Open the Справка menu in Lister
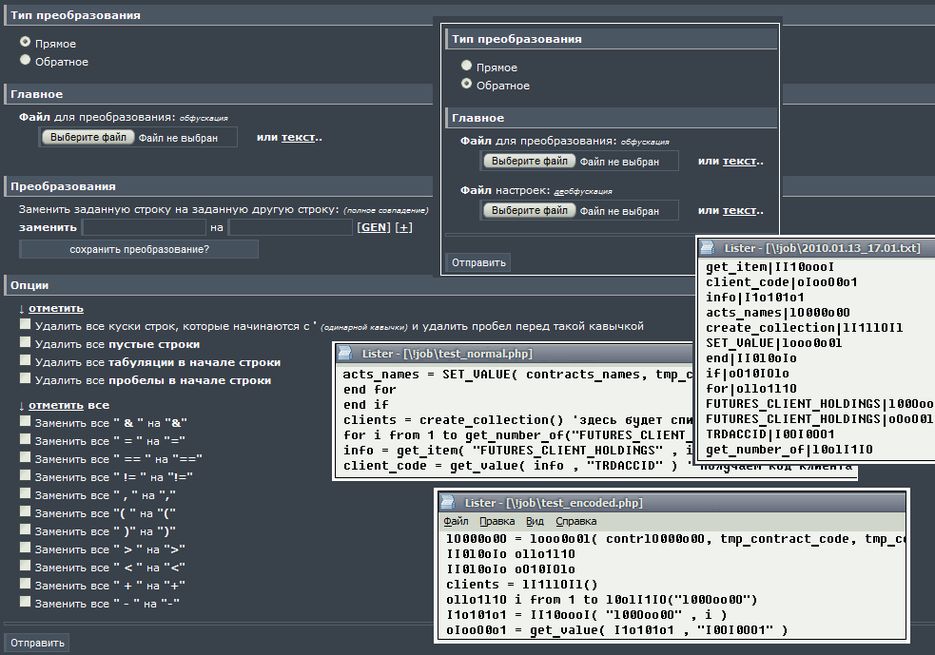Viewport: 935px width, 655px height. coord(575,521)
